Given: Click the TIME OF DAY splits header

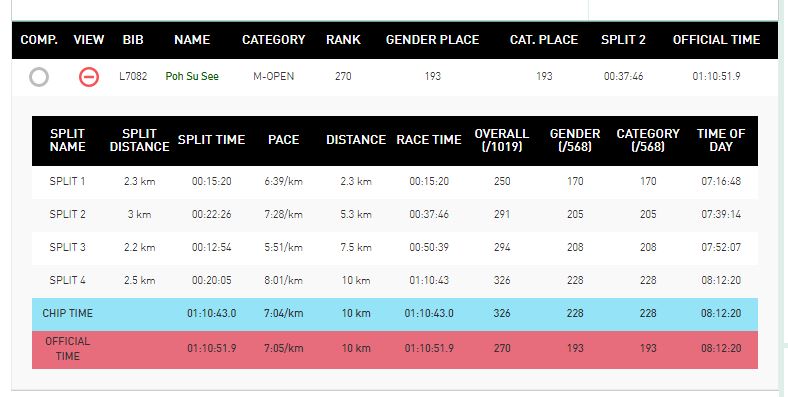Looking at the screenshot, I should 721,140.
